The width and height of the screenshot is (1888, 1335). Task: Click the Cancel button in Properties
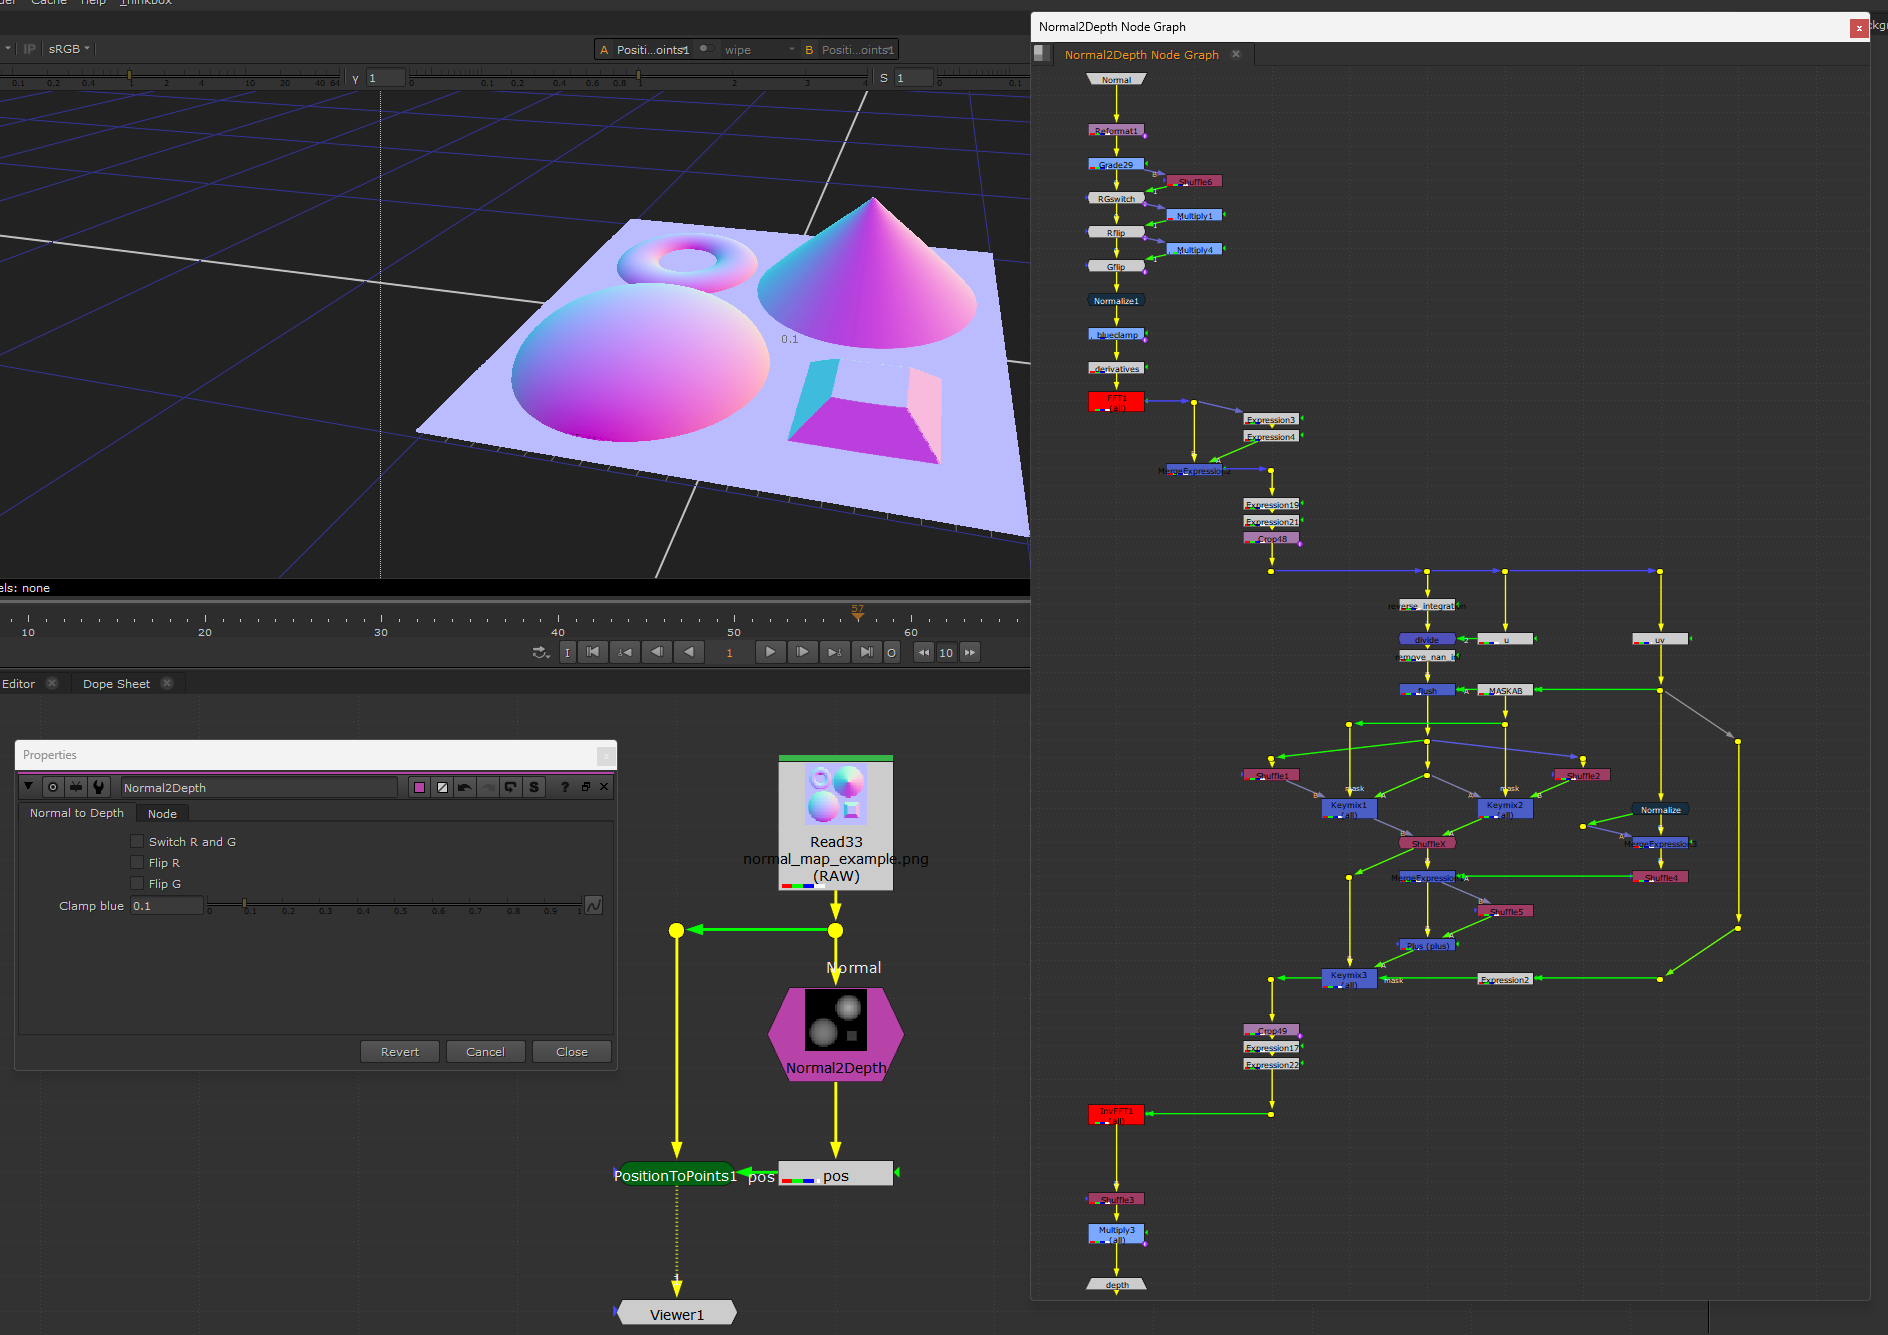(x=485, y=1052)
